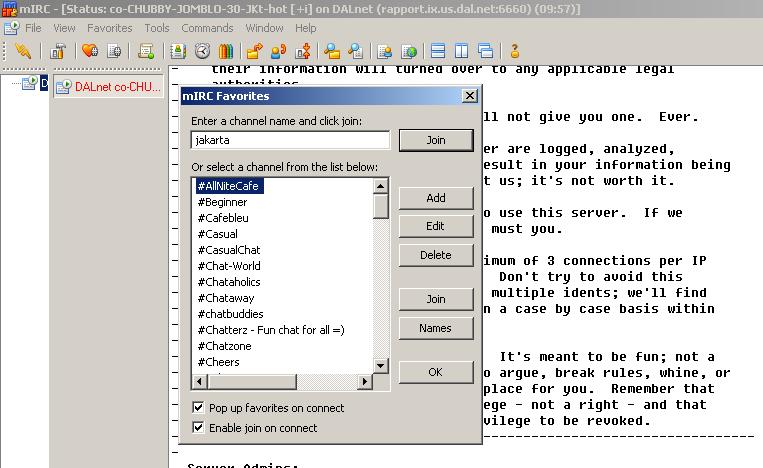The width and height of the screenshot is (763, 468).
Task: Close the mIRC Favorites dialog
Action: [469, 96]
